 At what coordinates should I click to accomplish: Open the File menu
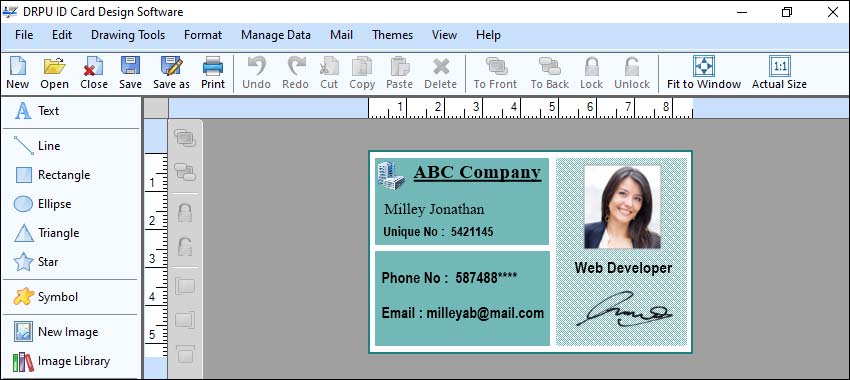coord(24,35)
